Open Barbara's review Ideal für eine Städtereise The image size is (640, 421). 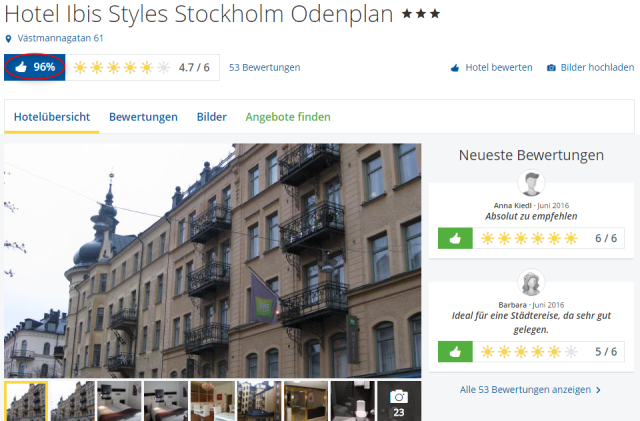coord(531,322)
